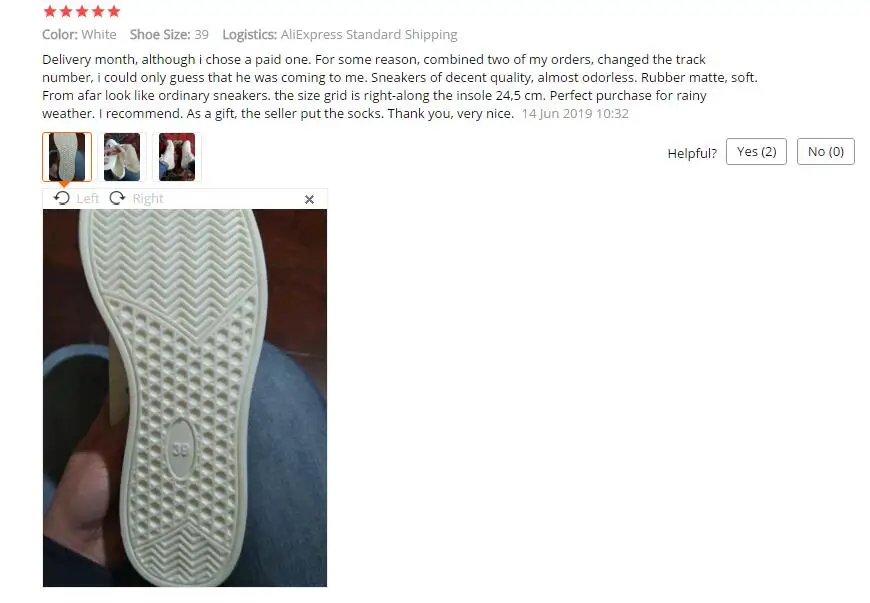
Task: Vote No (0) on review helpfulness
Action: [826, 151]
